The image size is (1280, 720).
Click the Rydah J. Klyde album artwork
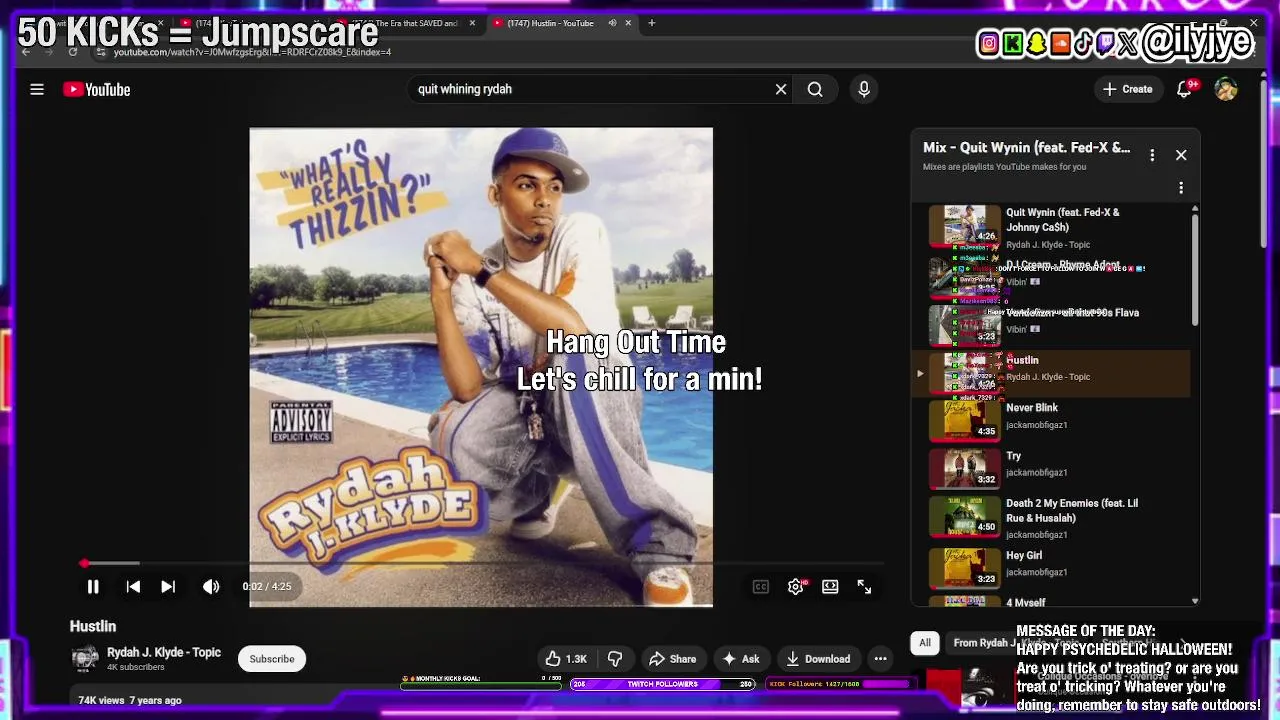click(481, 367)
